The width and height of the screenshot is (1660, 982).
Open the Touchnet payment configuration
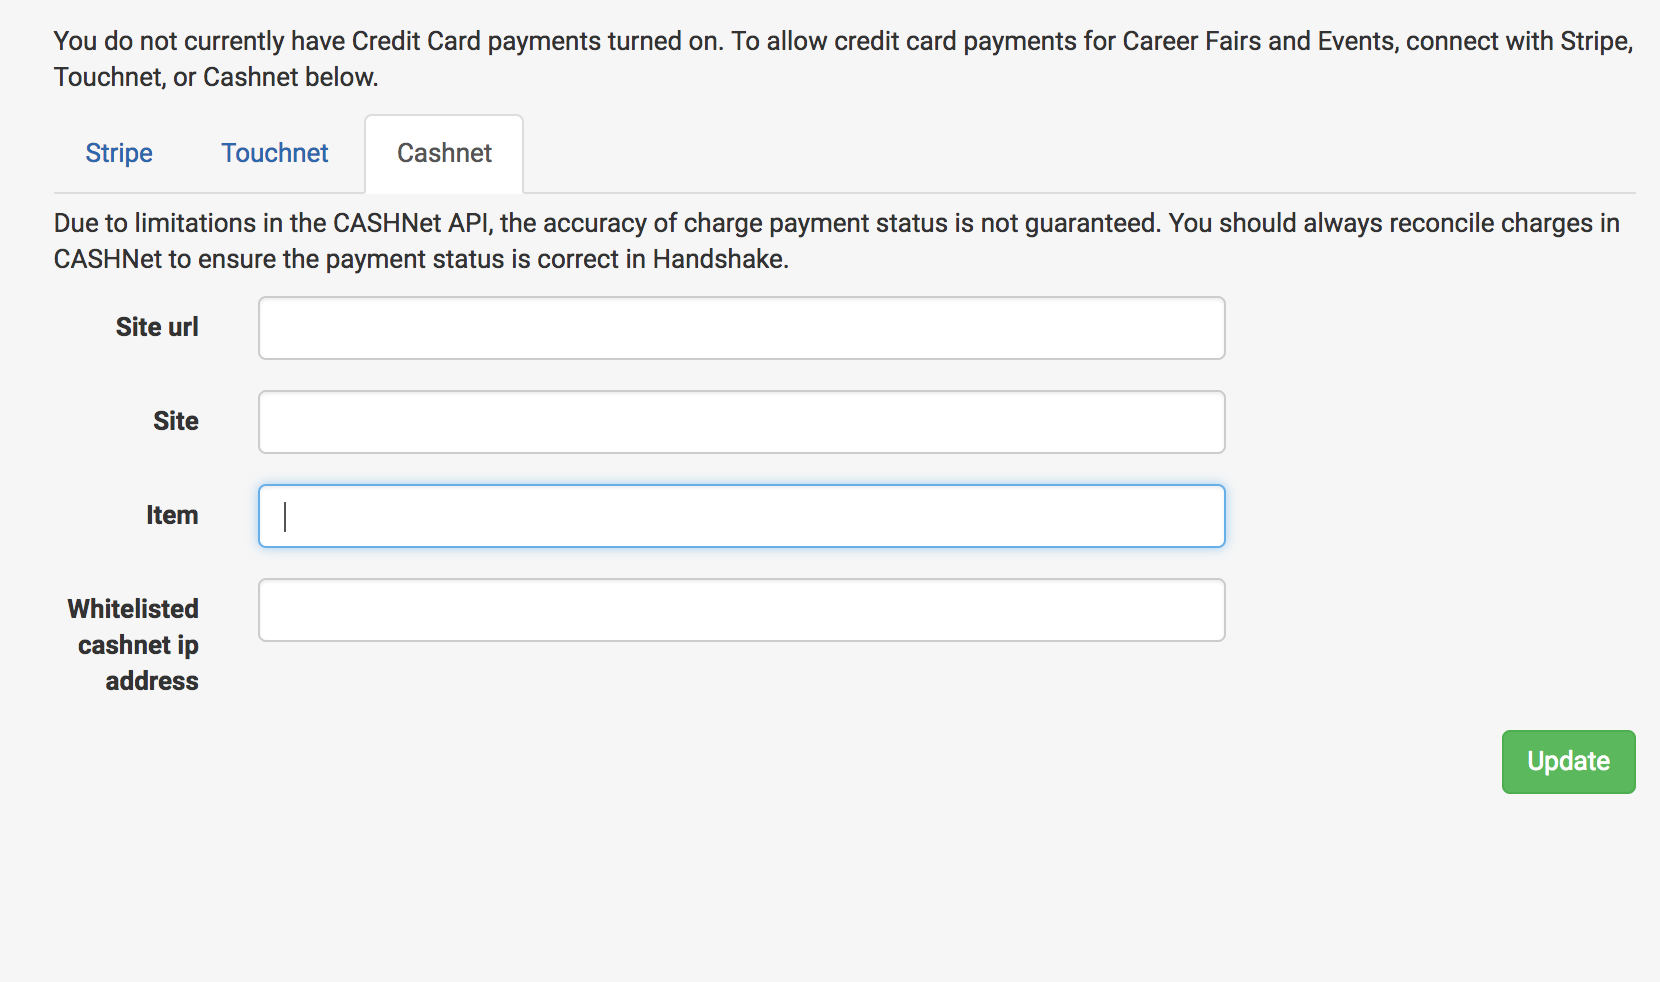point(274,153)
